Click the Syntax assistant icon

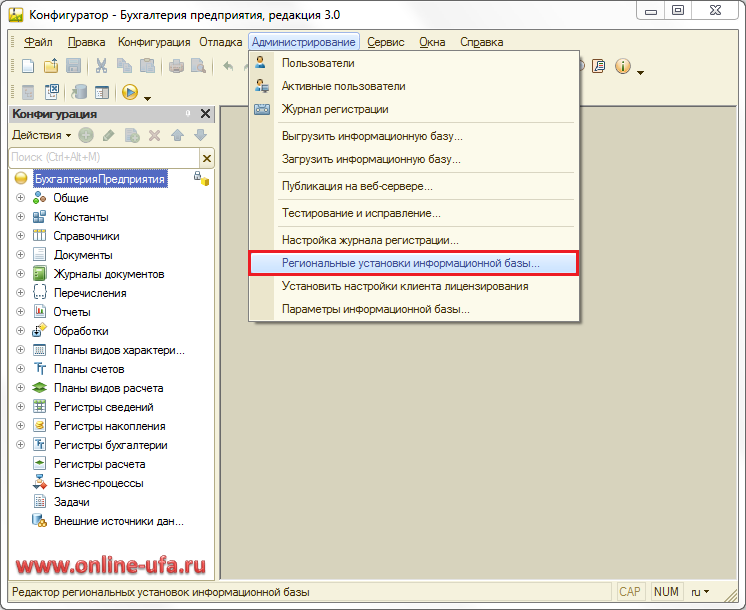pos(599,66)
